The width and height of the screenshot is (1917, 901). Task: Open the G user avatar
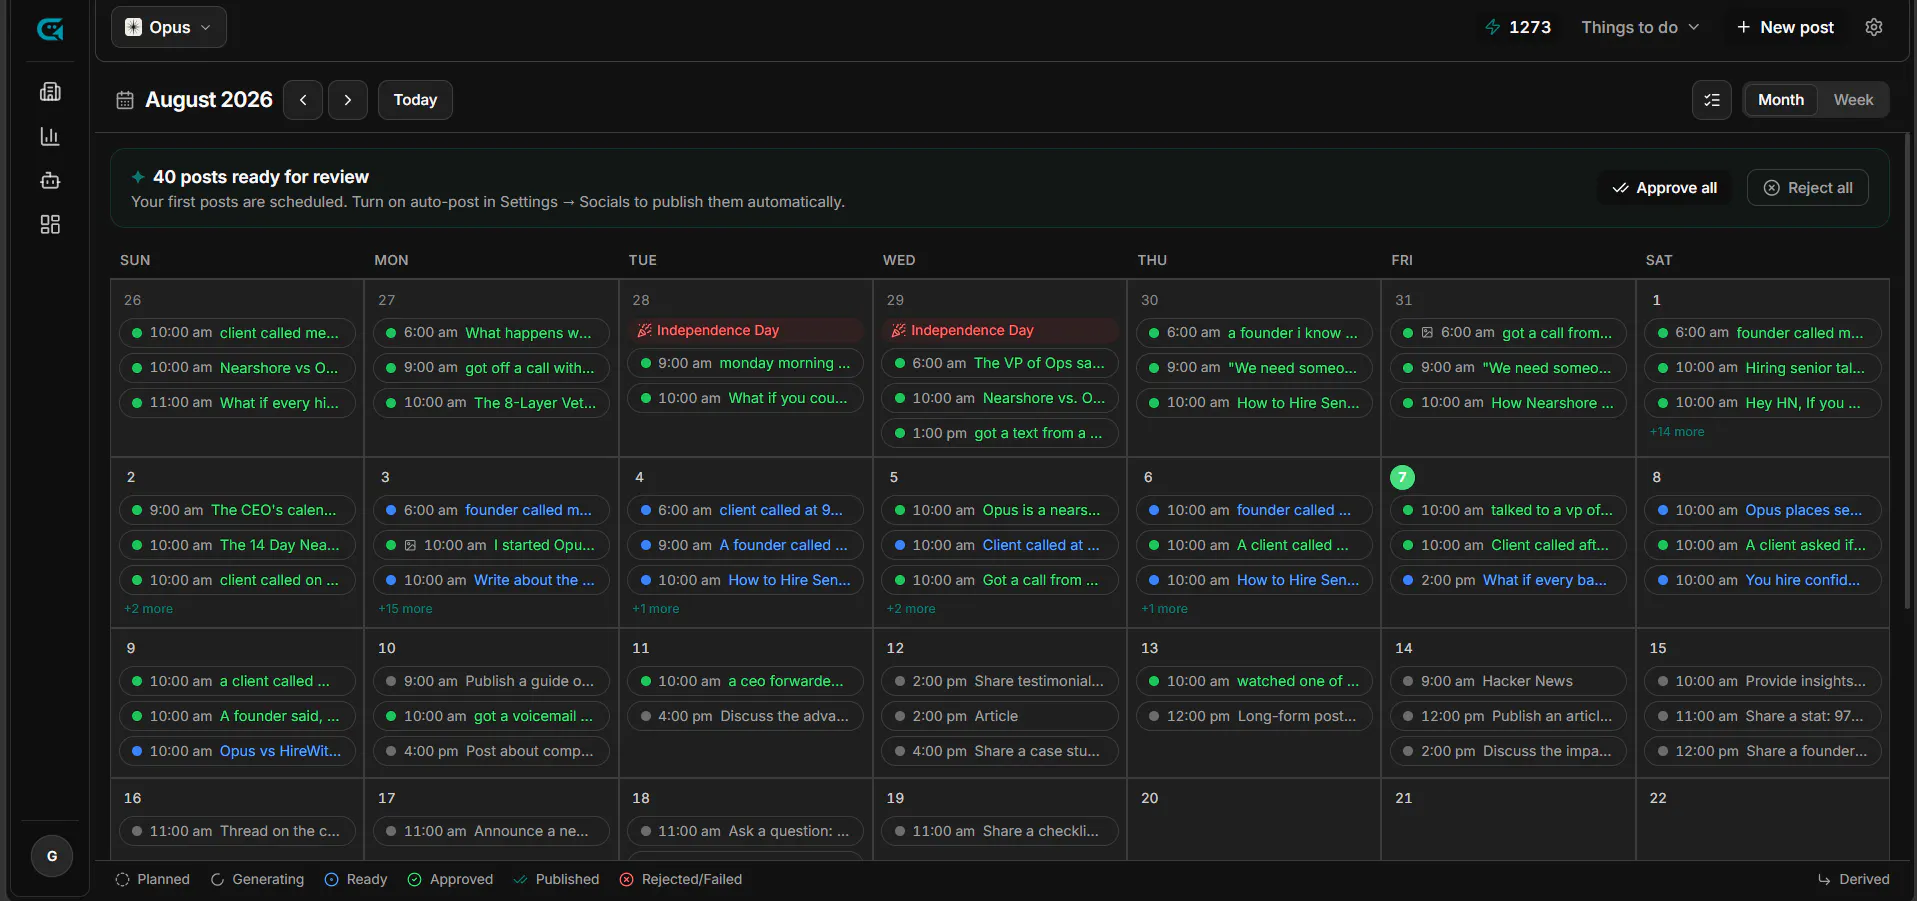[52, 856]
